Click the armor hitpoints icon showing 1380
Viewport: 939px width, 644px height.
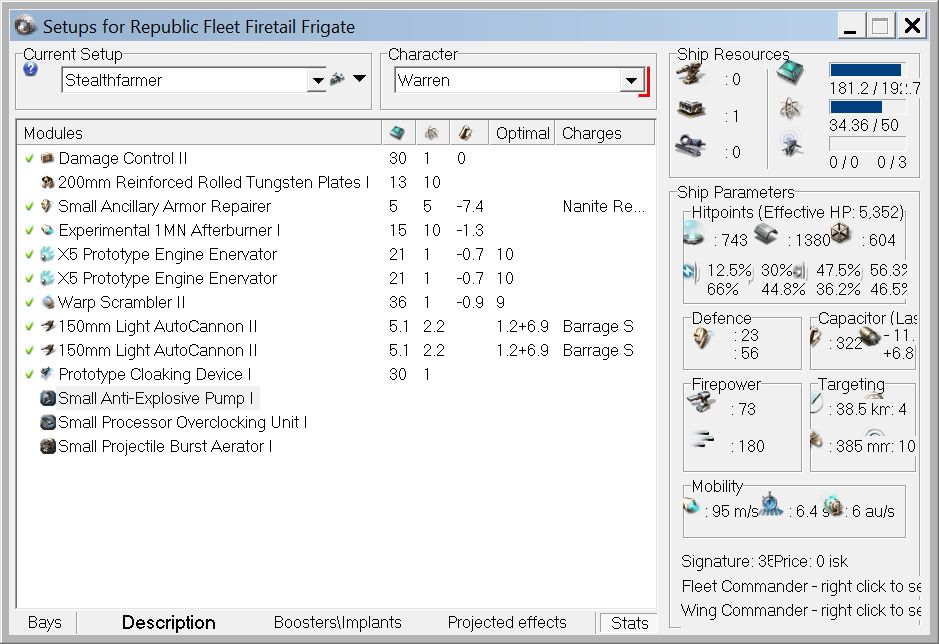(767, 234)
